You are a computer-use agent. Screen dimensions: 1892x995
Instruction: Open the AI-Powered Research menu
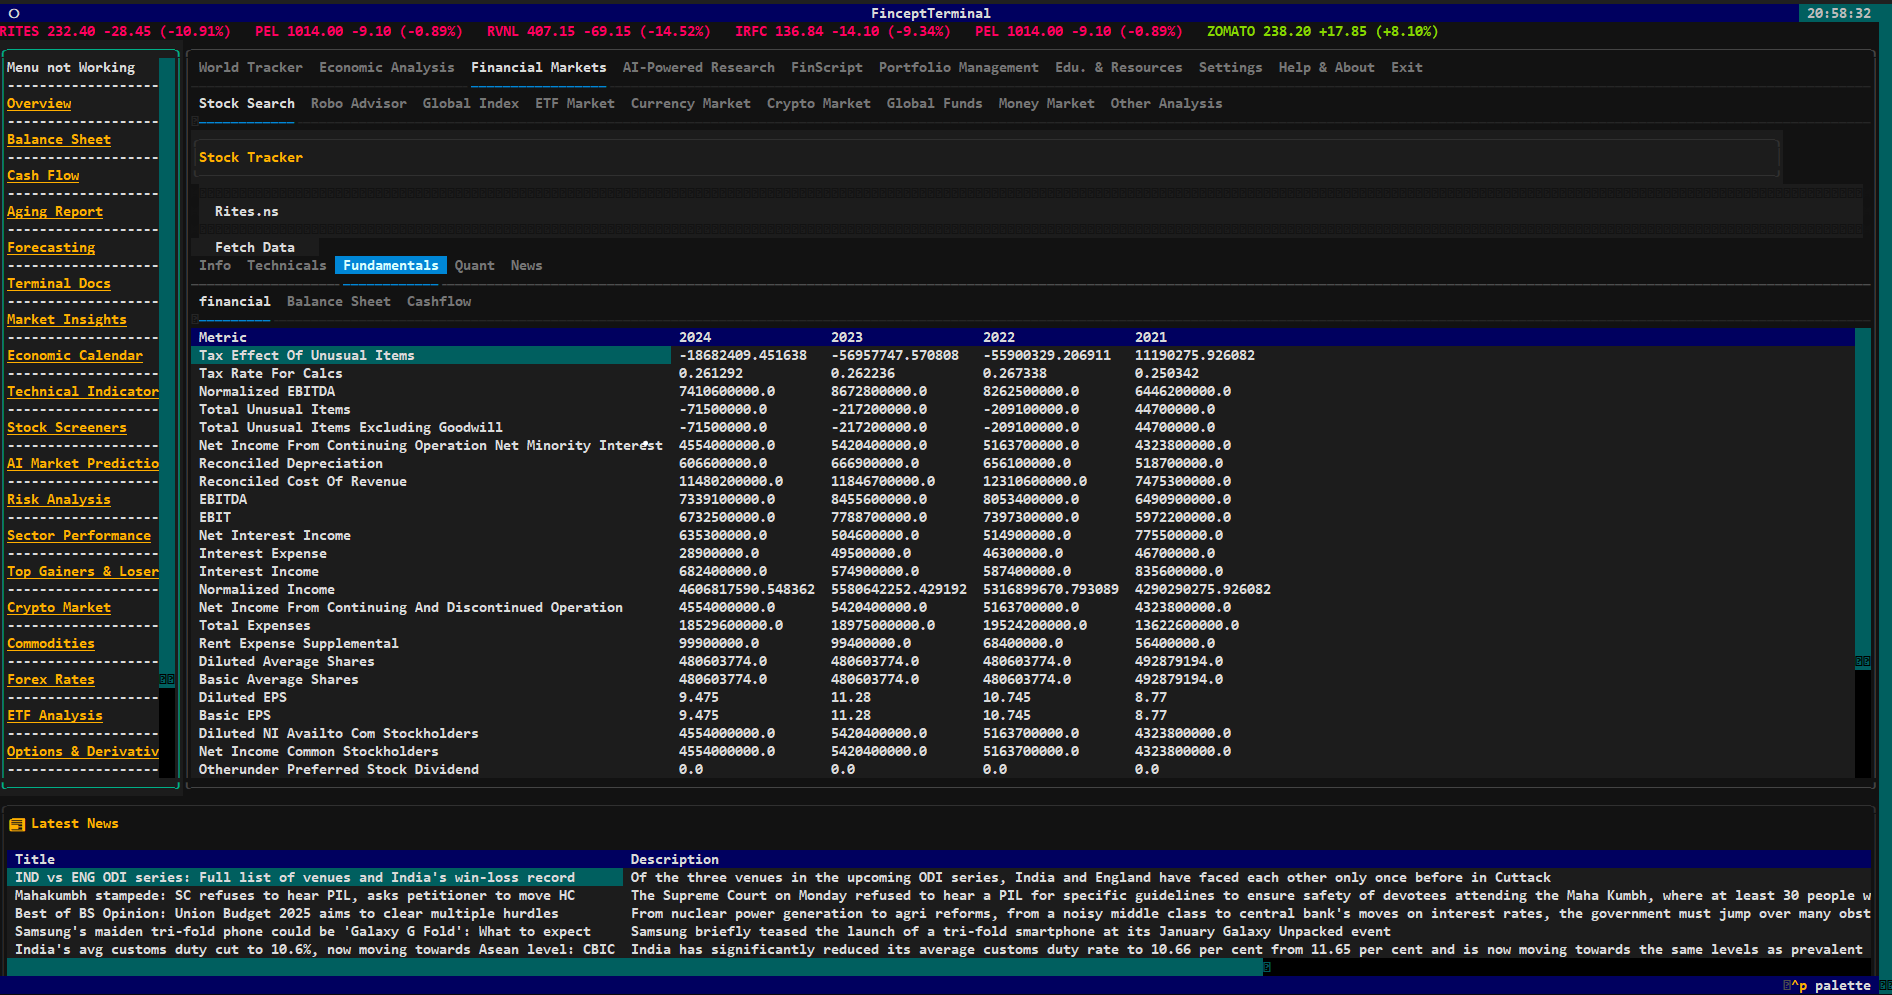698,67
